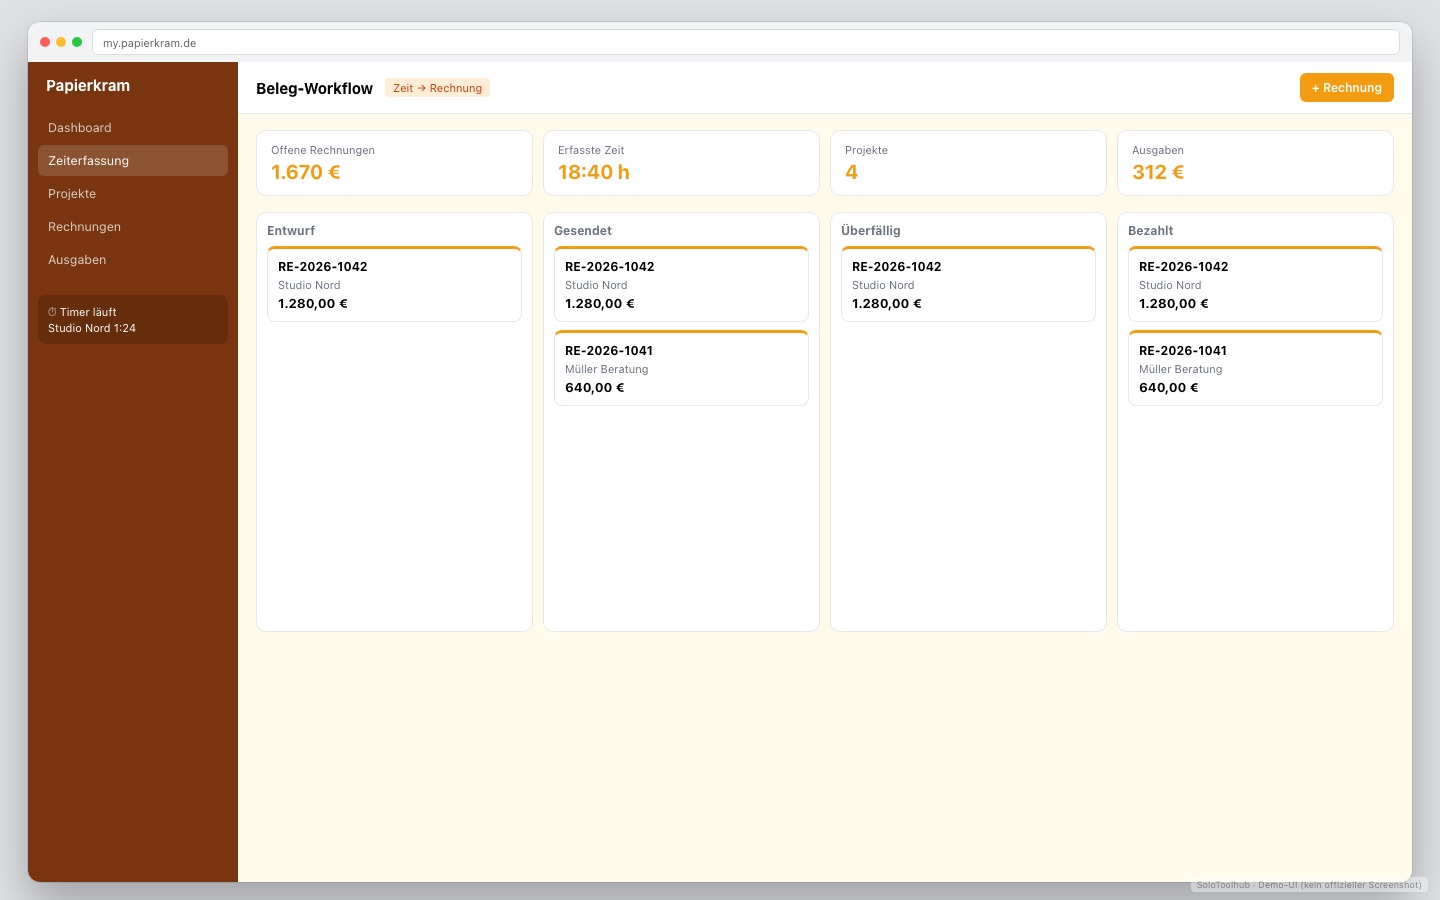Click the red close window button
The height and width of the screenshot is (900, 1440).
45,42
